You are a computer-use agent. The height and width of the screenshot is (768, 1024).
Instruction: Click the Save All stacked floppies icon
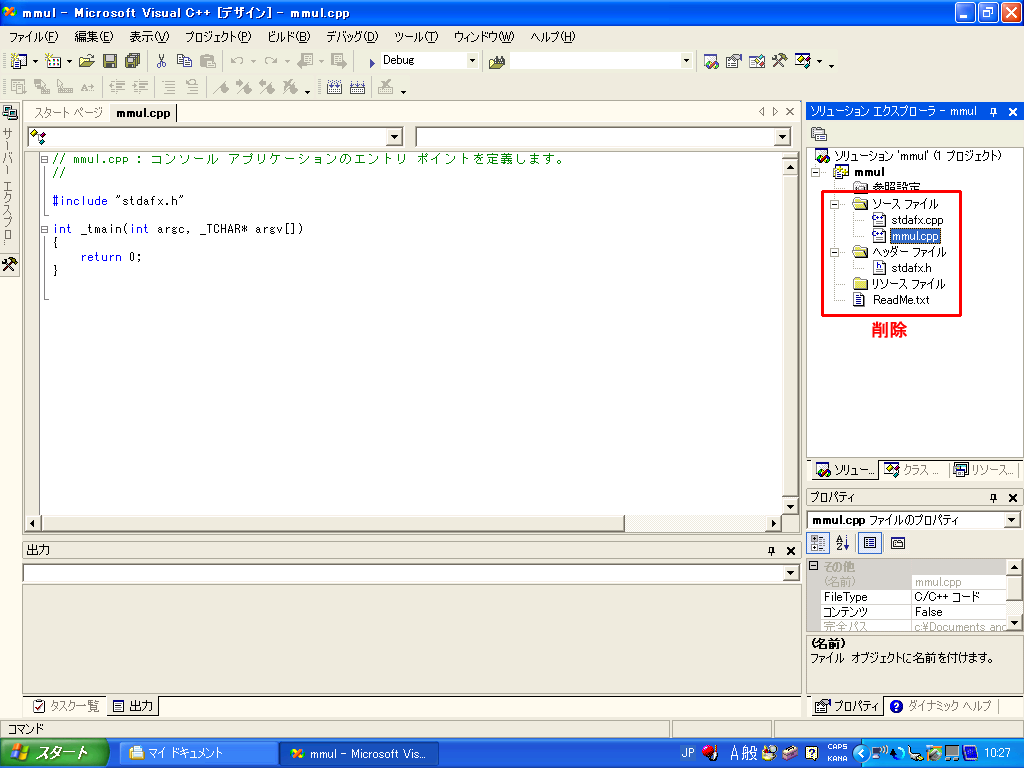(x=133, y=61)
